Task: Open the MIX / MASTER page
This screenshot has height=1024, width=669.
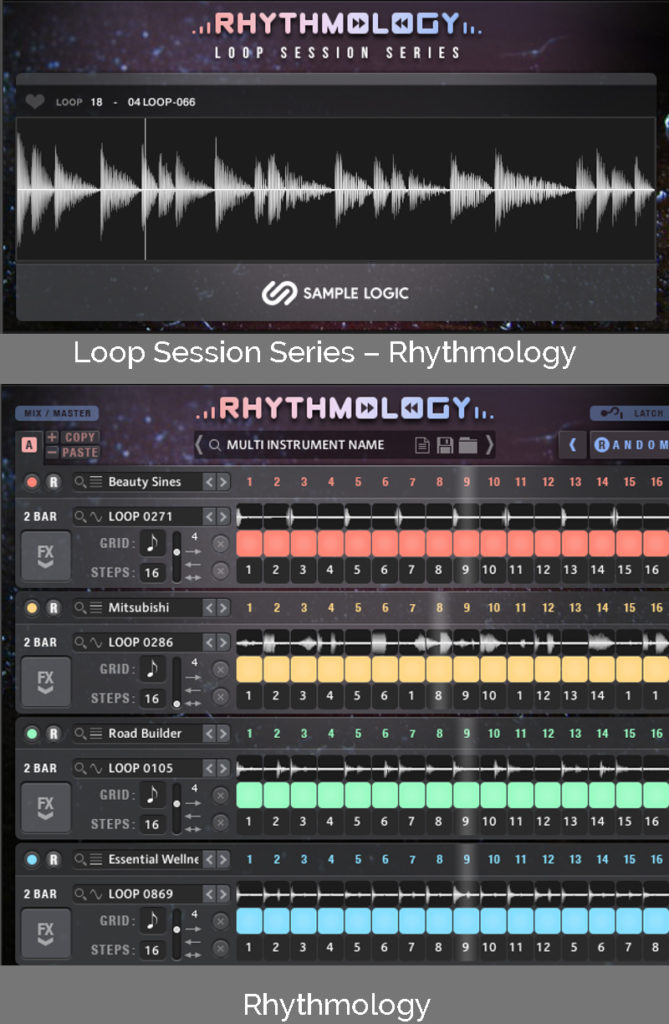Action: [x=57, y=413]
